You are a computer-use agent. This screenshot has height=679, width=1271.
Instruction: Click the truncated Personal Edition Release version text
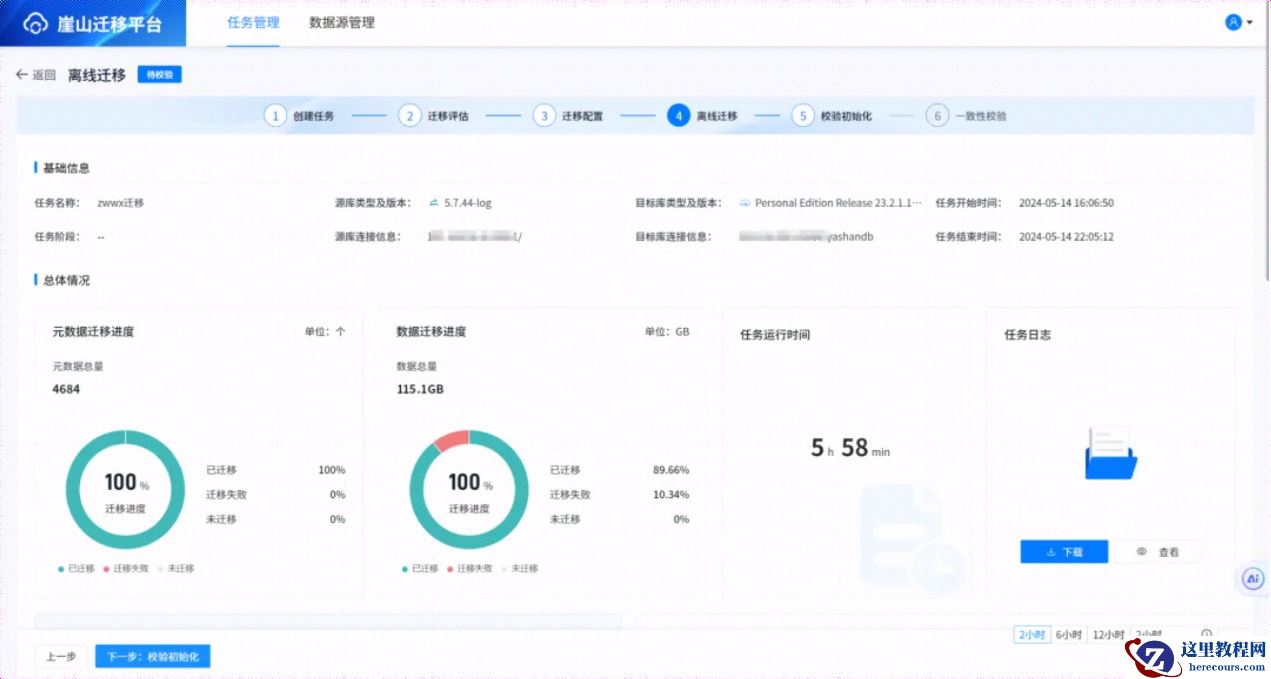click(x=838, y=203)
